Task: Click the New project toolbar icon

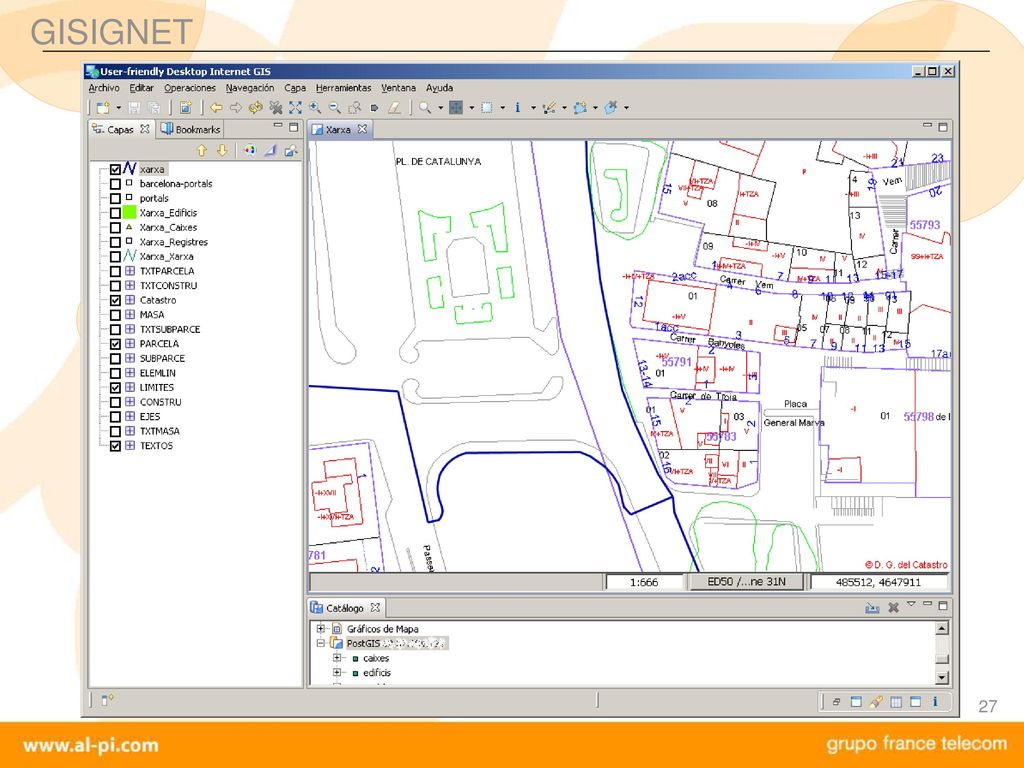Action: click(103, 108)
